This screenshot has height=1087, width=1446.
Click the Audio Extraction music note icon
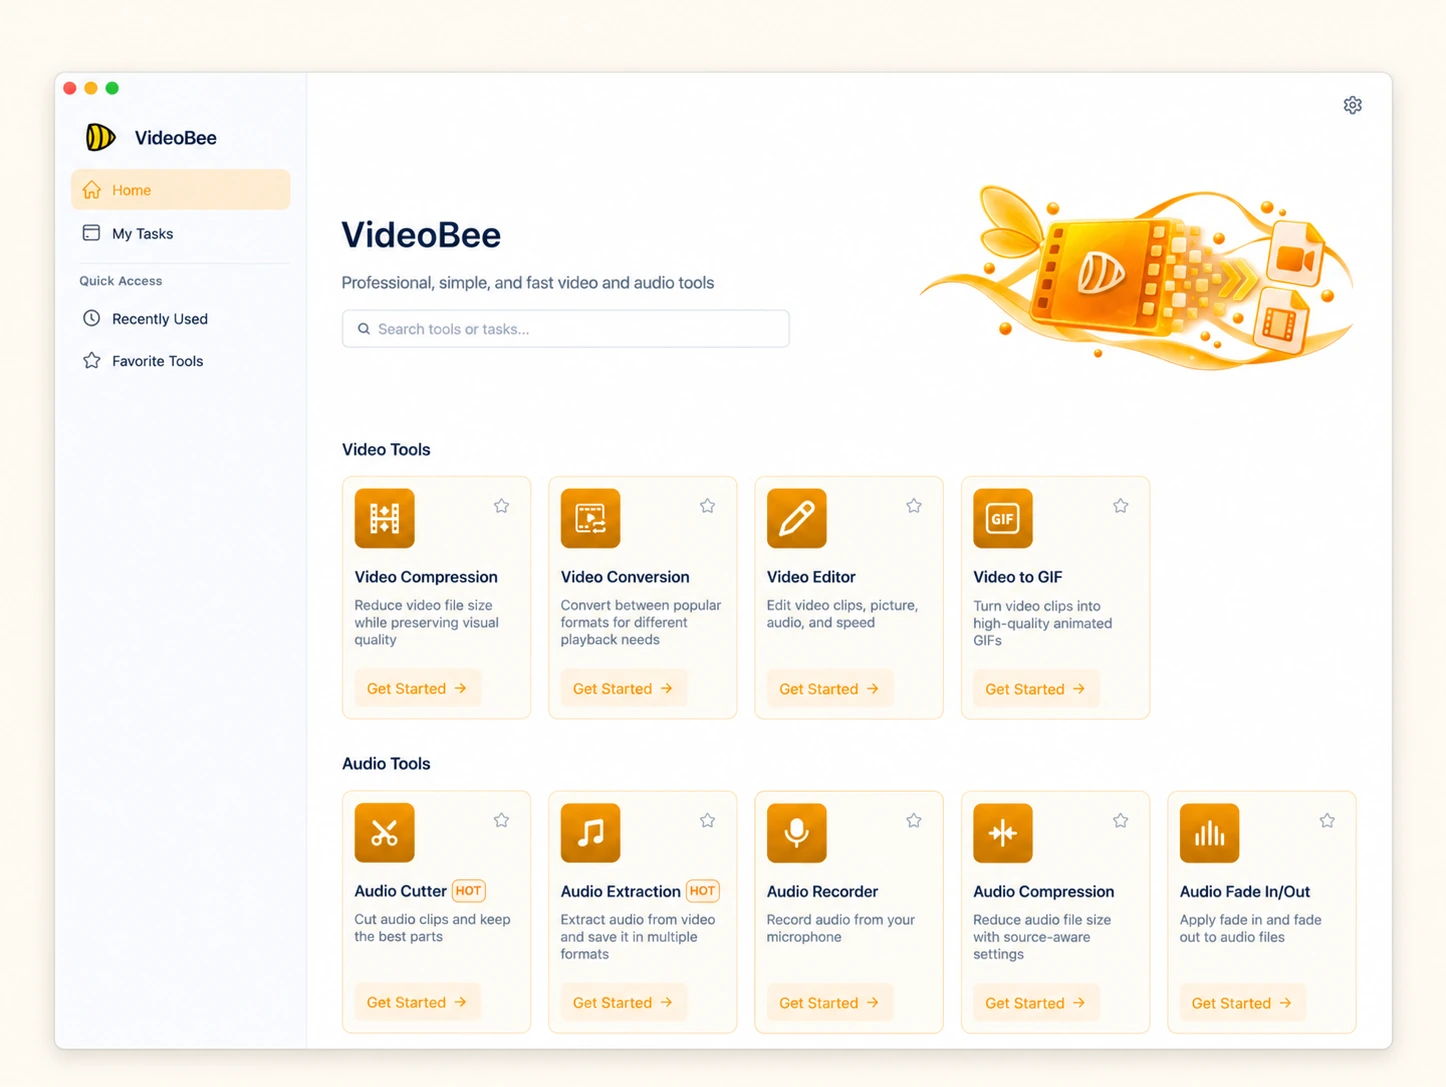pyautogui.click(x=590, y=832)
